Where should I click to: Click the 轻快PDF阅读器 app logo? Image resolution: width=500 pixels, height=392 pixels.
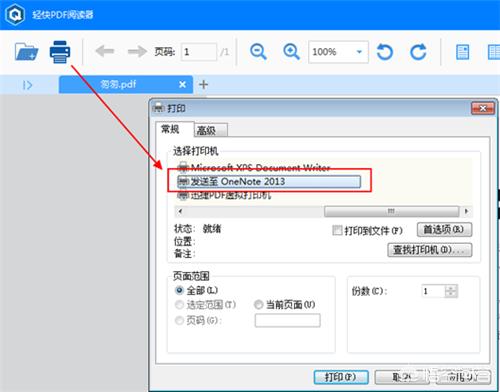click(15, 15)
